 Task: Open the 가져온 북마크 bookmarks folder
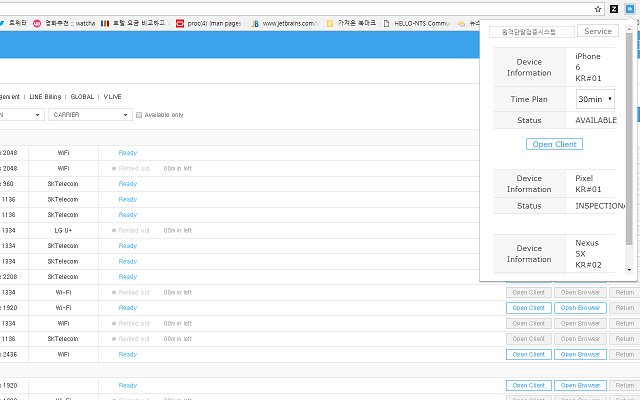tap(351, 23)
